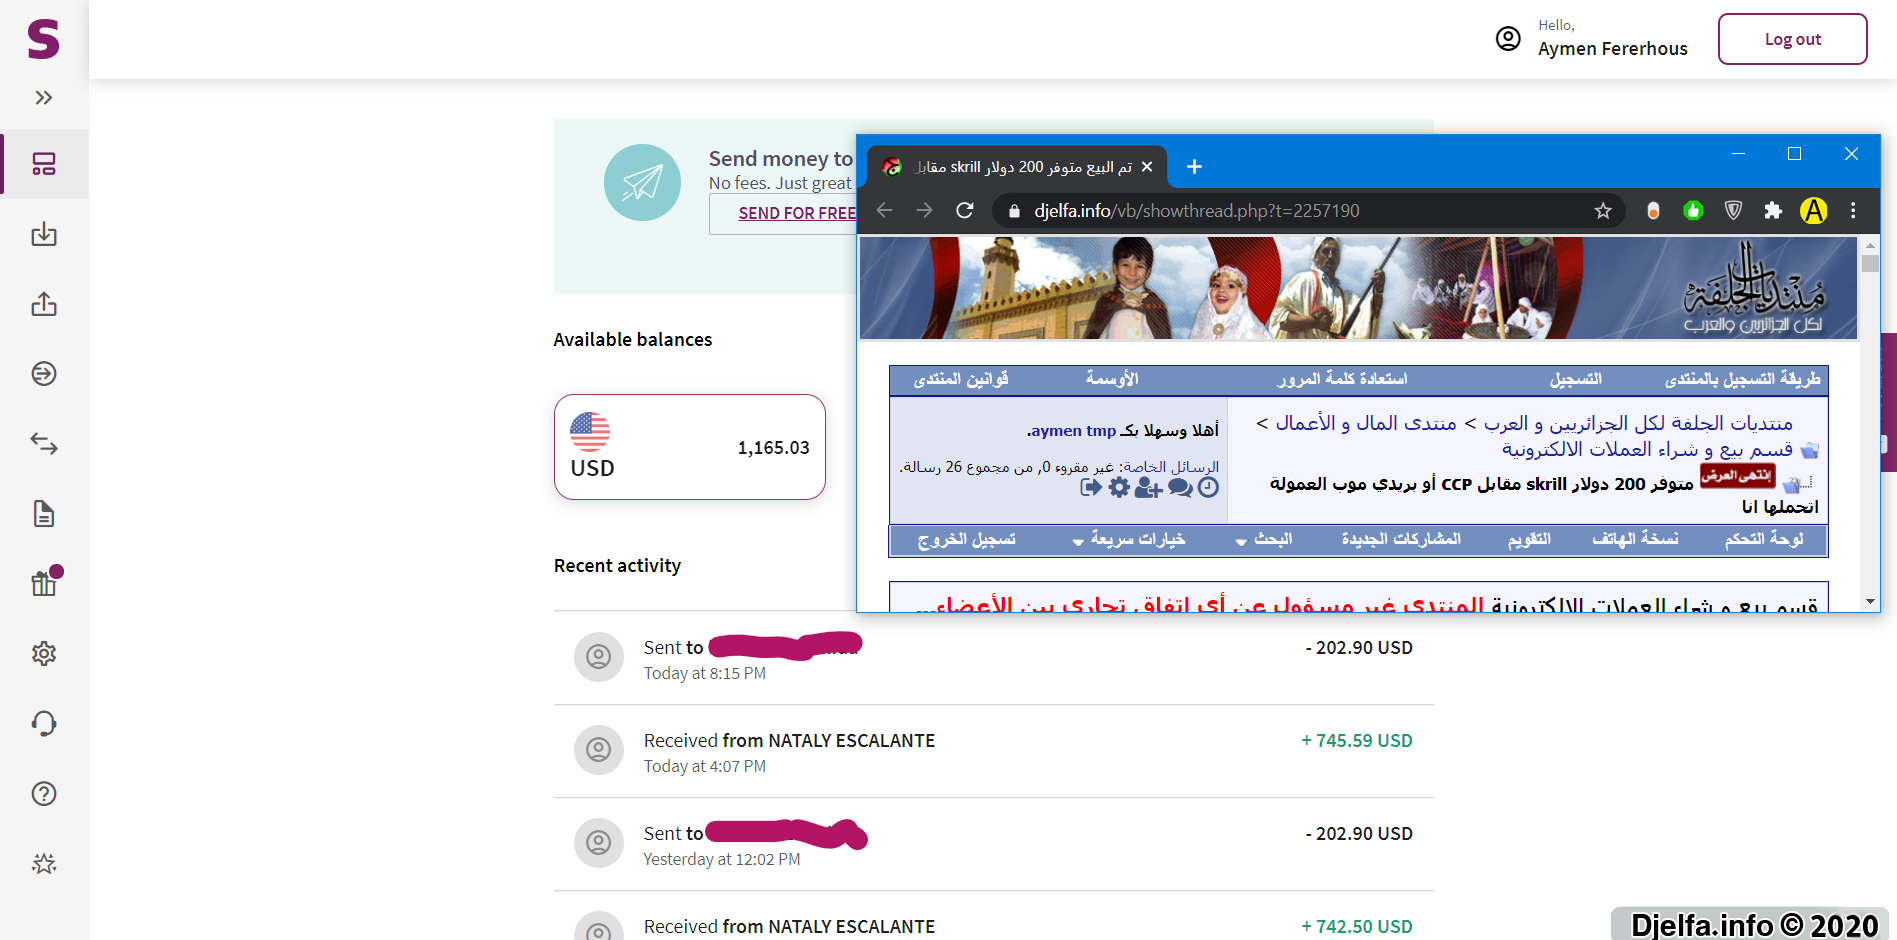The height and width of the screenshot is (940, 1897).
Task: Click the browser vertical scrollbar thumb
Action: pyautogui.click(x=1870, y=264)
